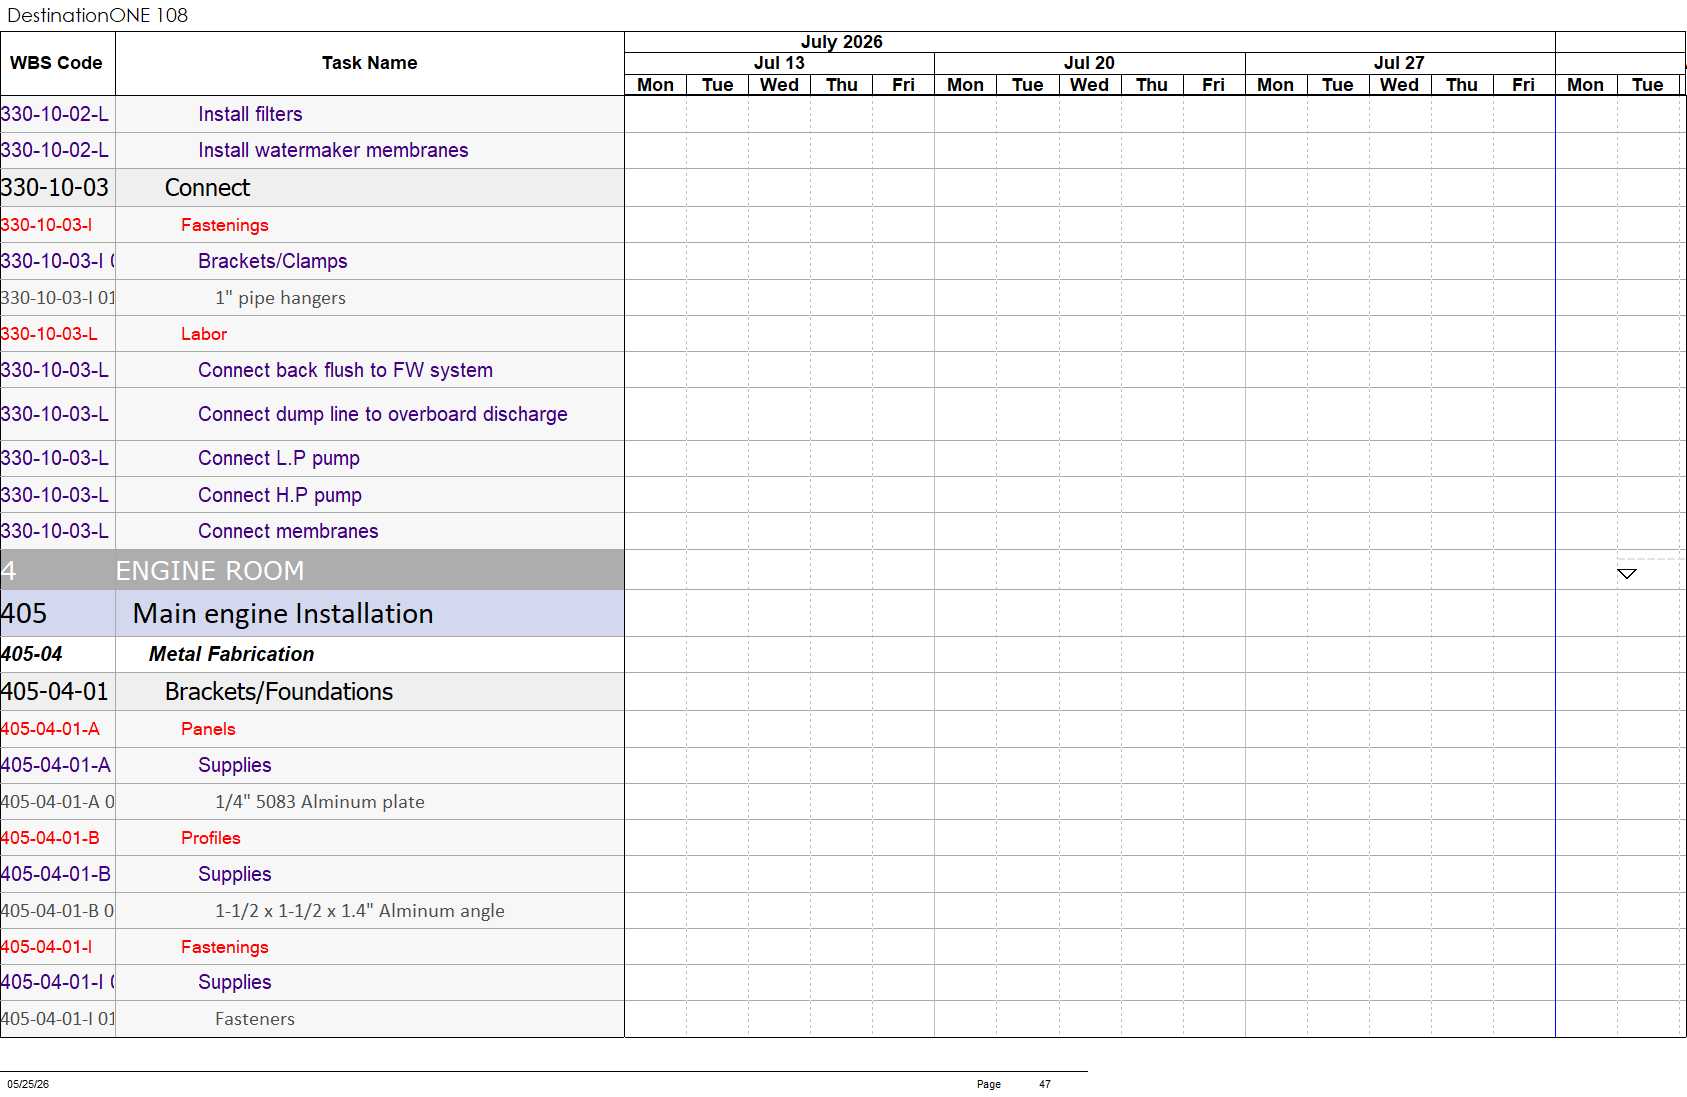Click Supplies in the 405-04-01-B row
Image resolution: width=1687 pixels, height=1097 pixels.
pyautogui.click(x=234, y=874)
